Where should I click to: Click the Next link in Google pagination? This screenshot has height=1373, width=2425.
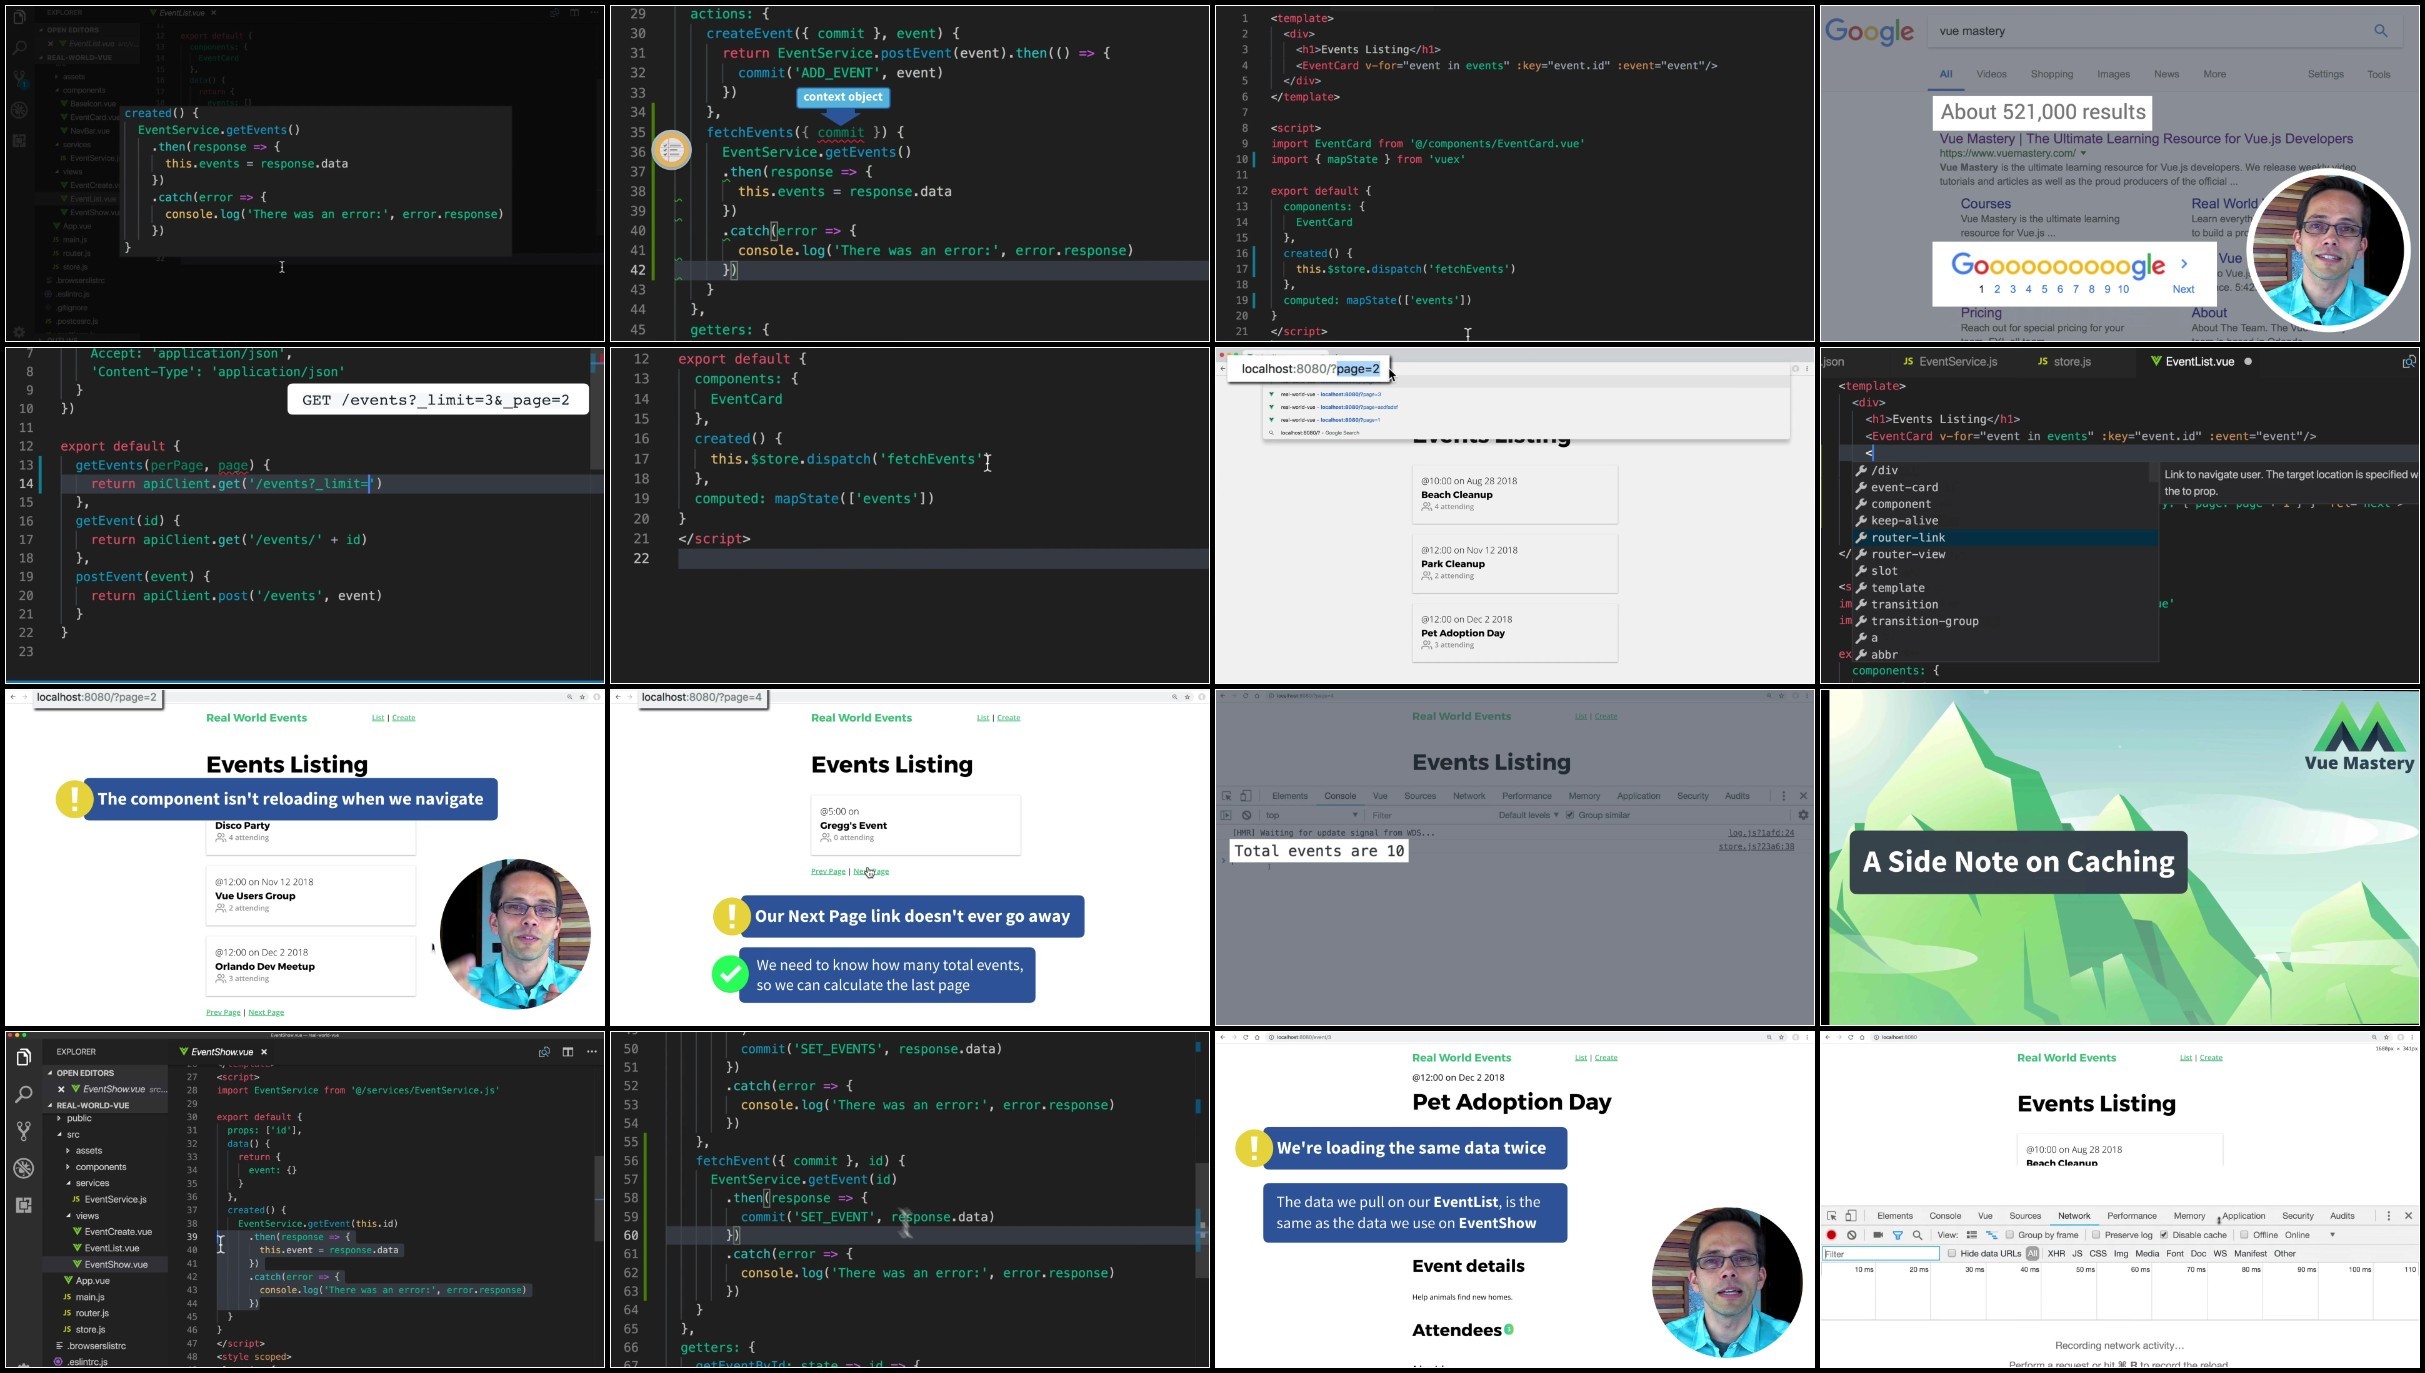point(2183,289)
